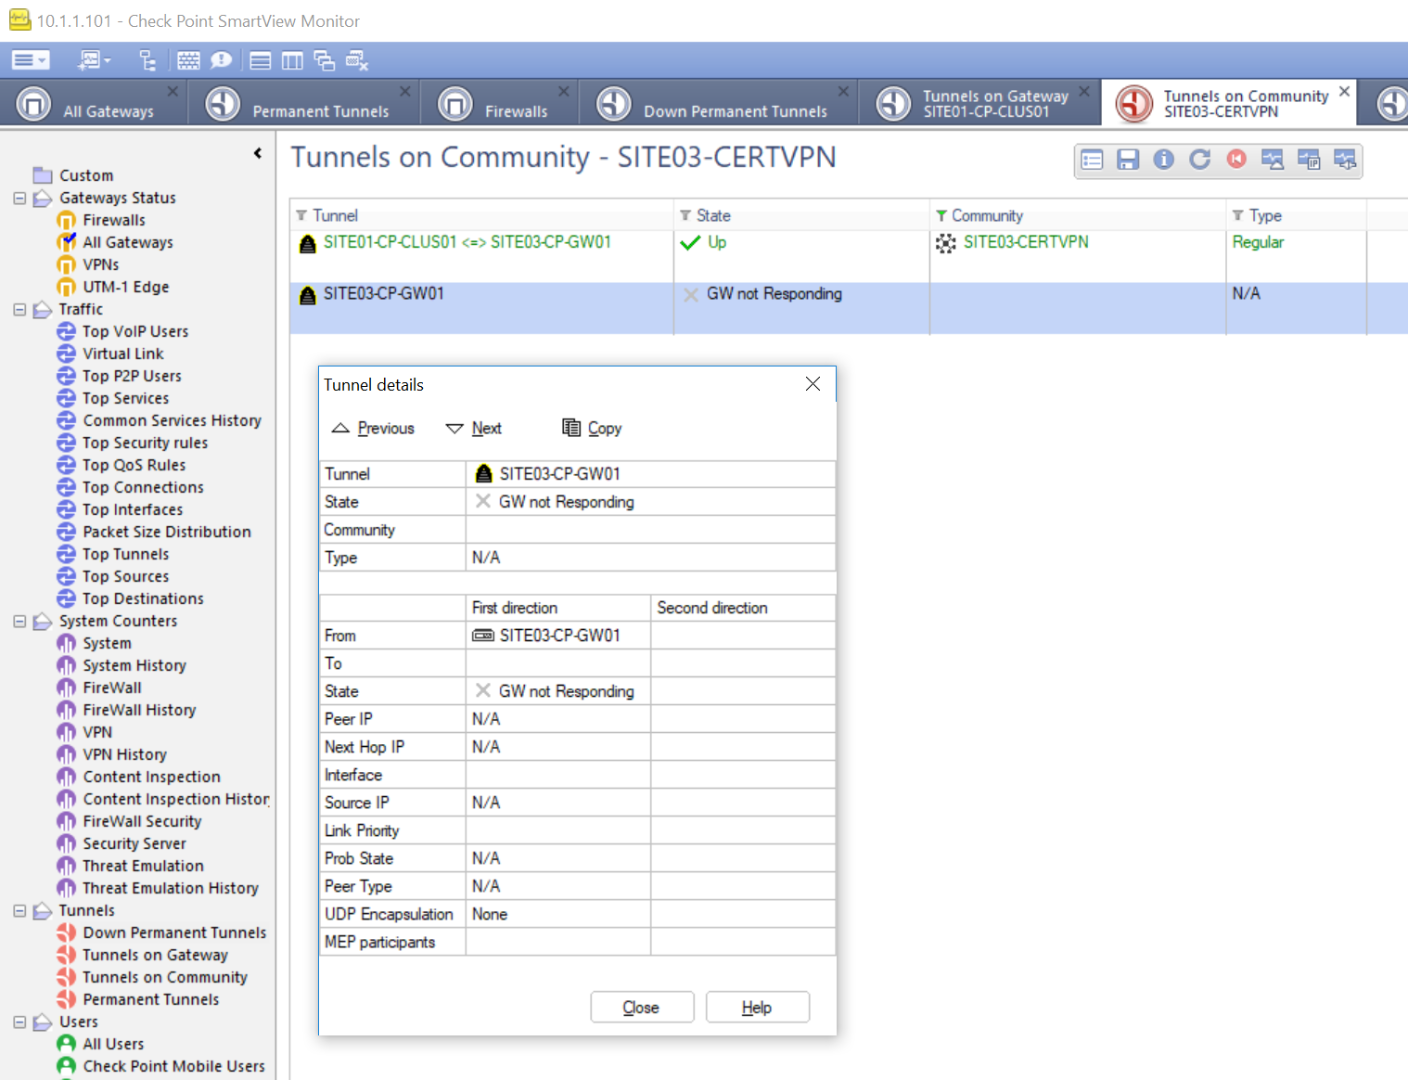Collapse the Gateways Status tree node
This screenshot has width=1408, height=1080.
pyautogui.click(x=19, y=198)
